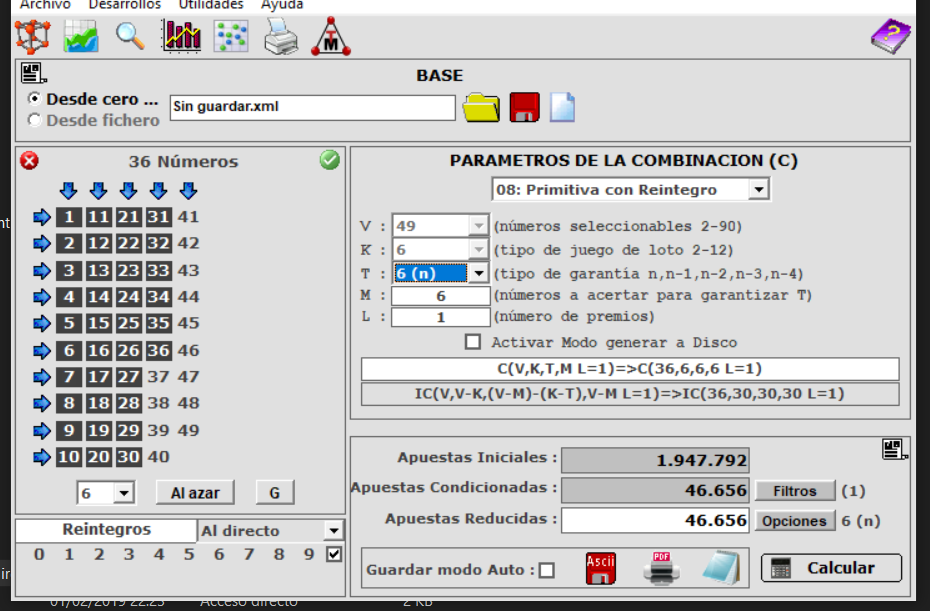This screenshot has width=930, height=611.
Task: Open the molecule network tool icon
Action: [33, 37]
